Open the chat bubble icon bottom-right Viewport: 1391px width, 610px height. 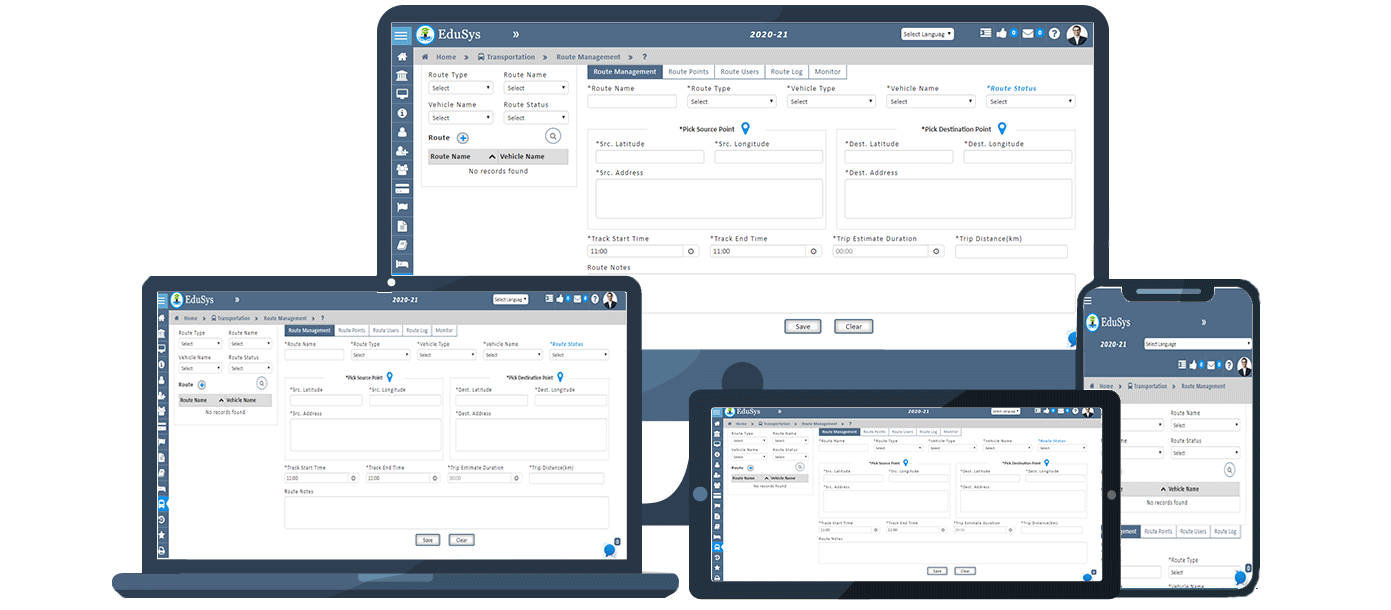point(1072,339)
